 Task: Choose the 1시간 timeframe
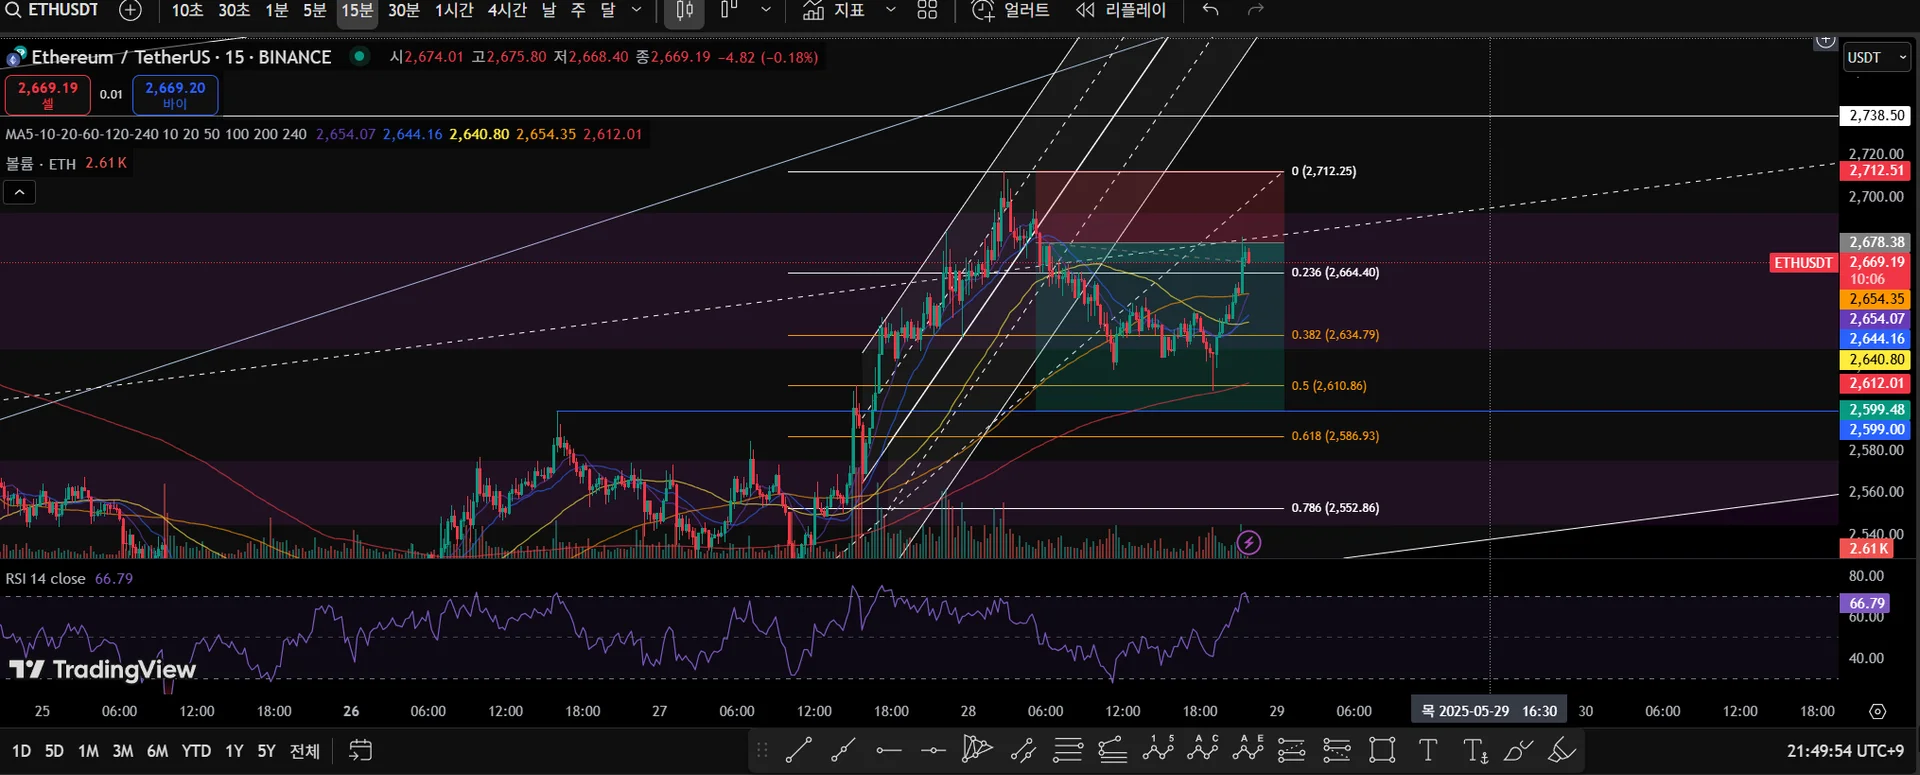(454, 10)
